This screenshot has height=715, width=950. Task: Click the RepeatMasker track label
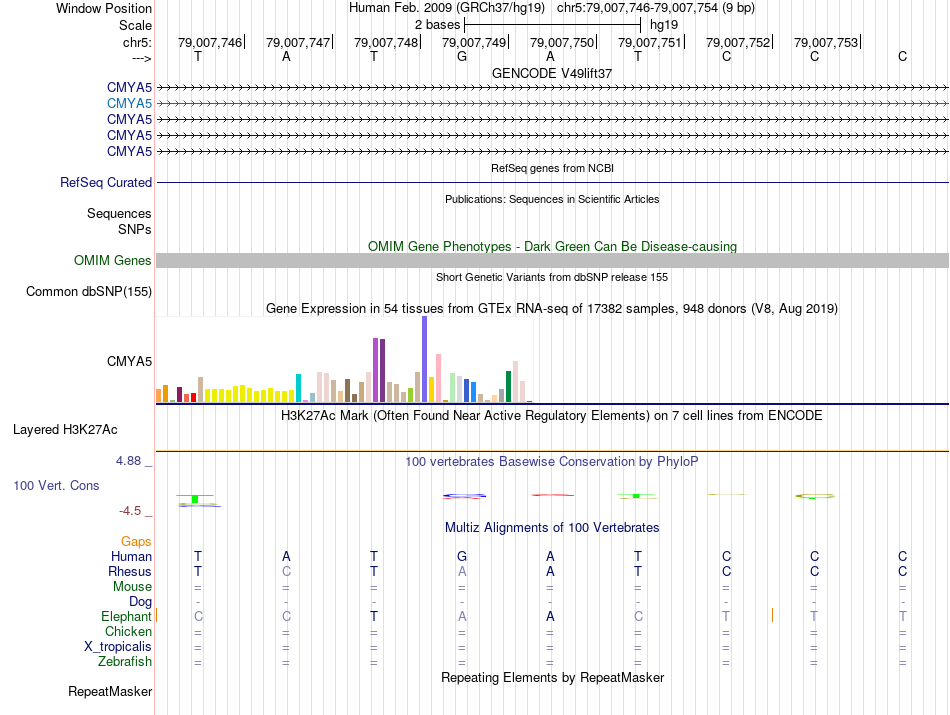point(110,691)
